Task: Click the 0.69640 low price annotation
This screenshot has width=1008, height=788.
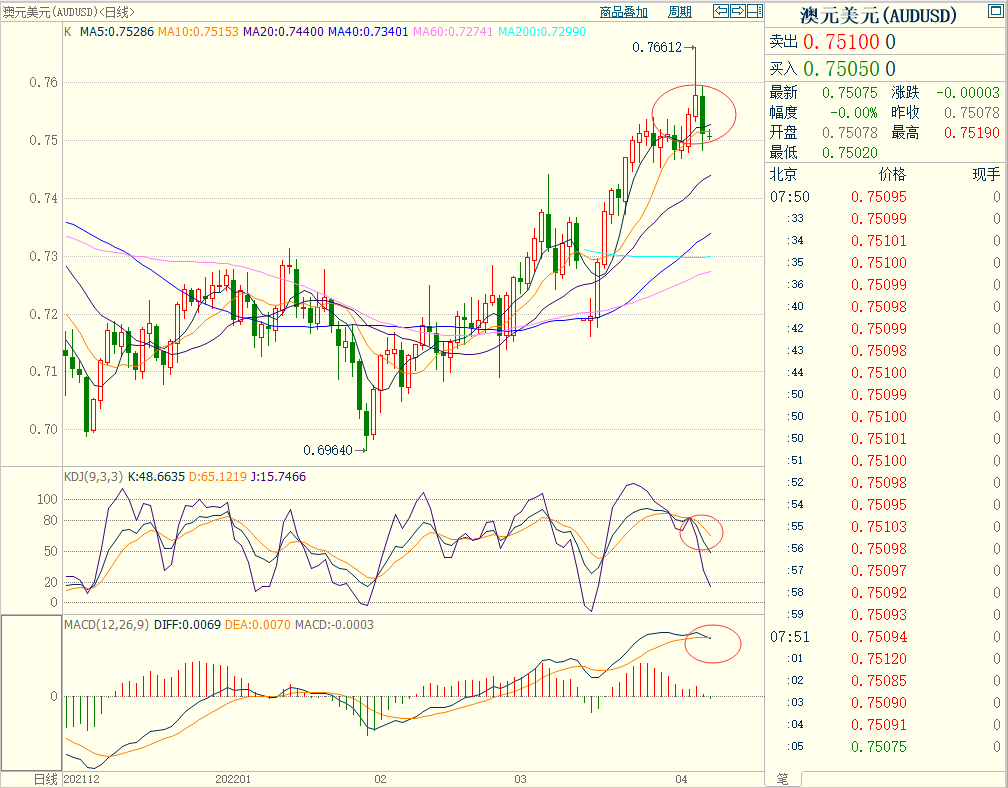Action: (328, 451)
